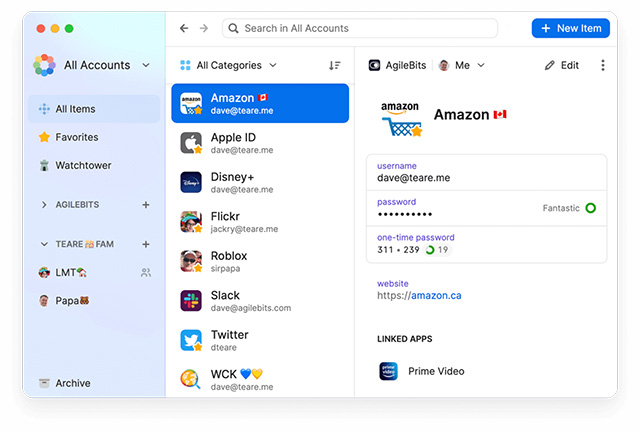Click the Amazon icon in the list
The height and width of the screenshot is (431, 640).
click(191, 103)
